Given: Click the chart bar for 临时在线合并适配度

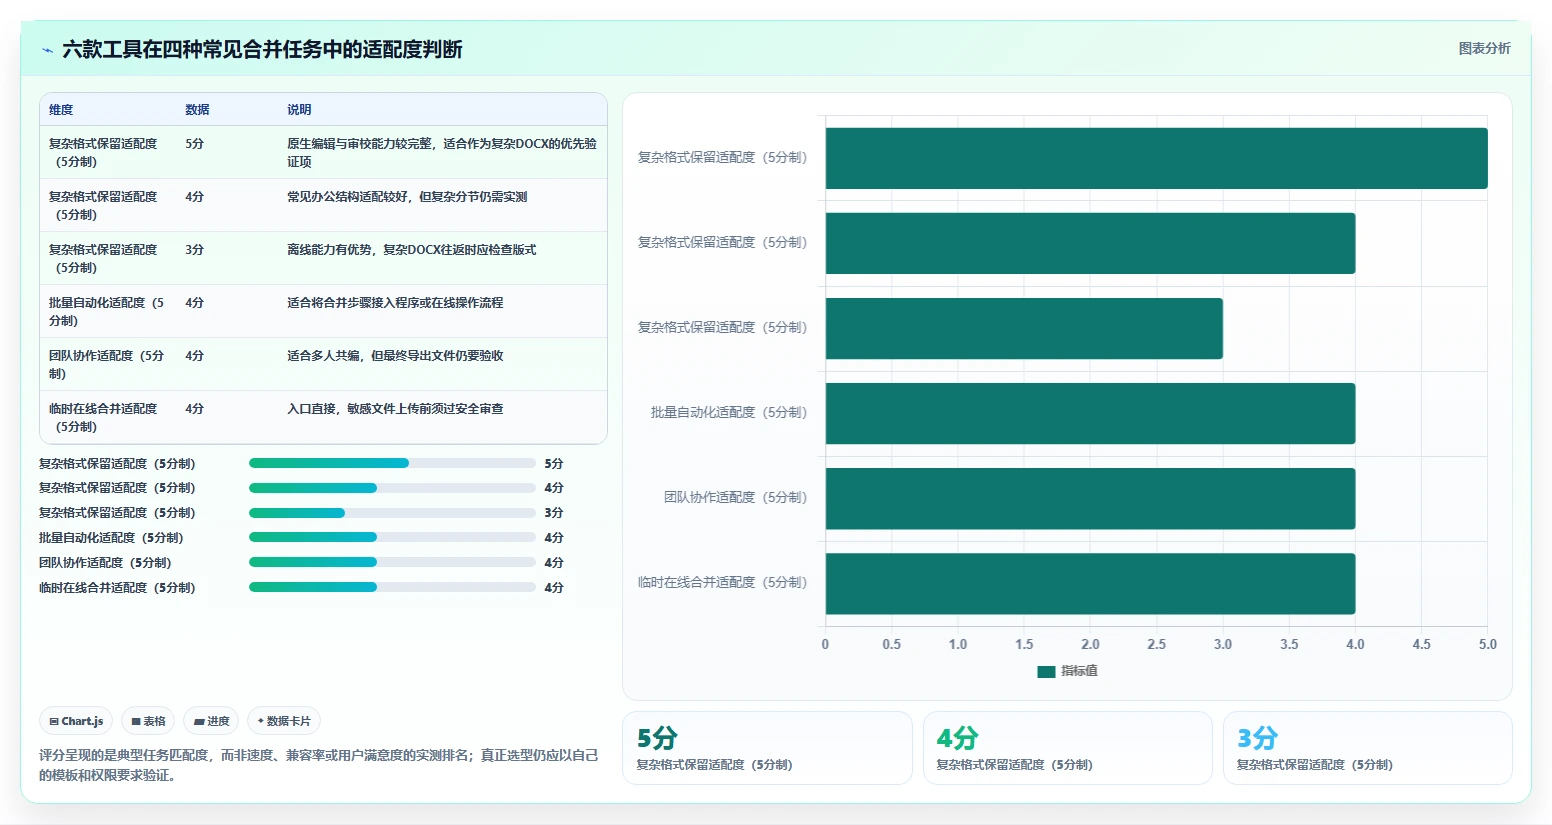Looking at the screenshot, I should [x=1090, y=583].
